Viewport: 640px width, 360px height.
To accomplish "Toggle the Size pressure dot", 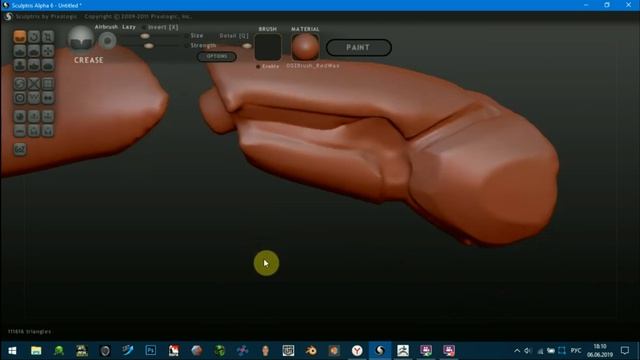I will [187, 36].
